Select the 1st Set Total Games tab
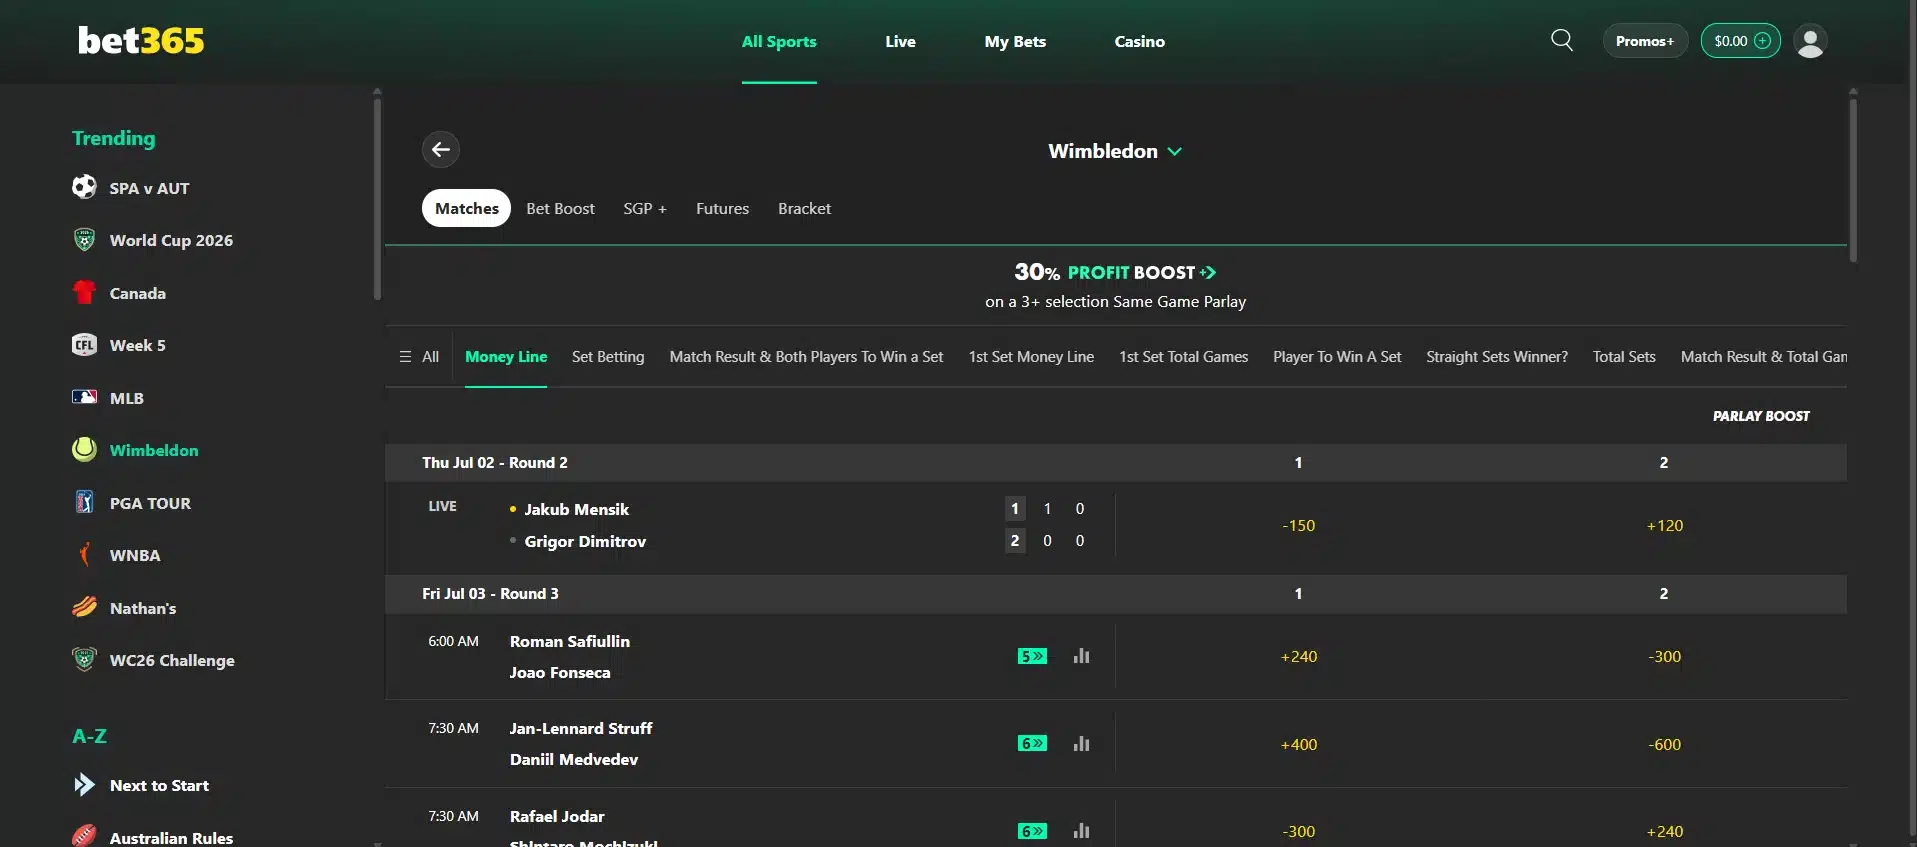This screenshot has width=1917, height=847. click(1183, 357)
